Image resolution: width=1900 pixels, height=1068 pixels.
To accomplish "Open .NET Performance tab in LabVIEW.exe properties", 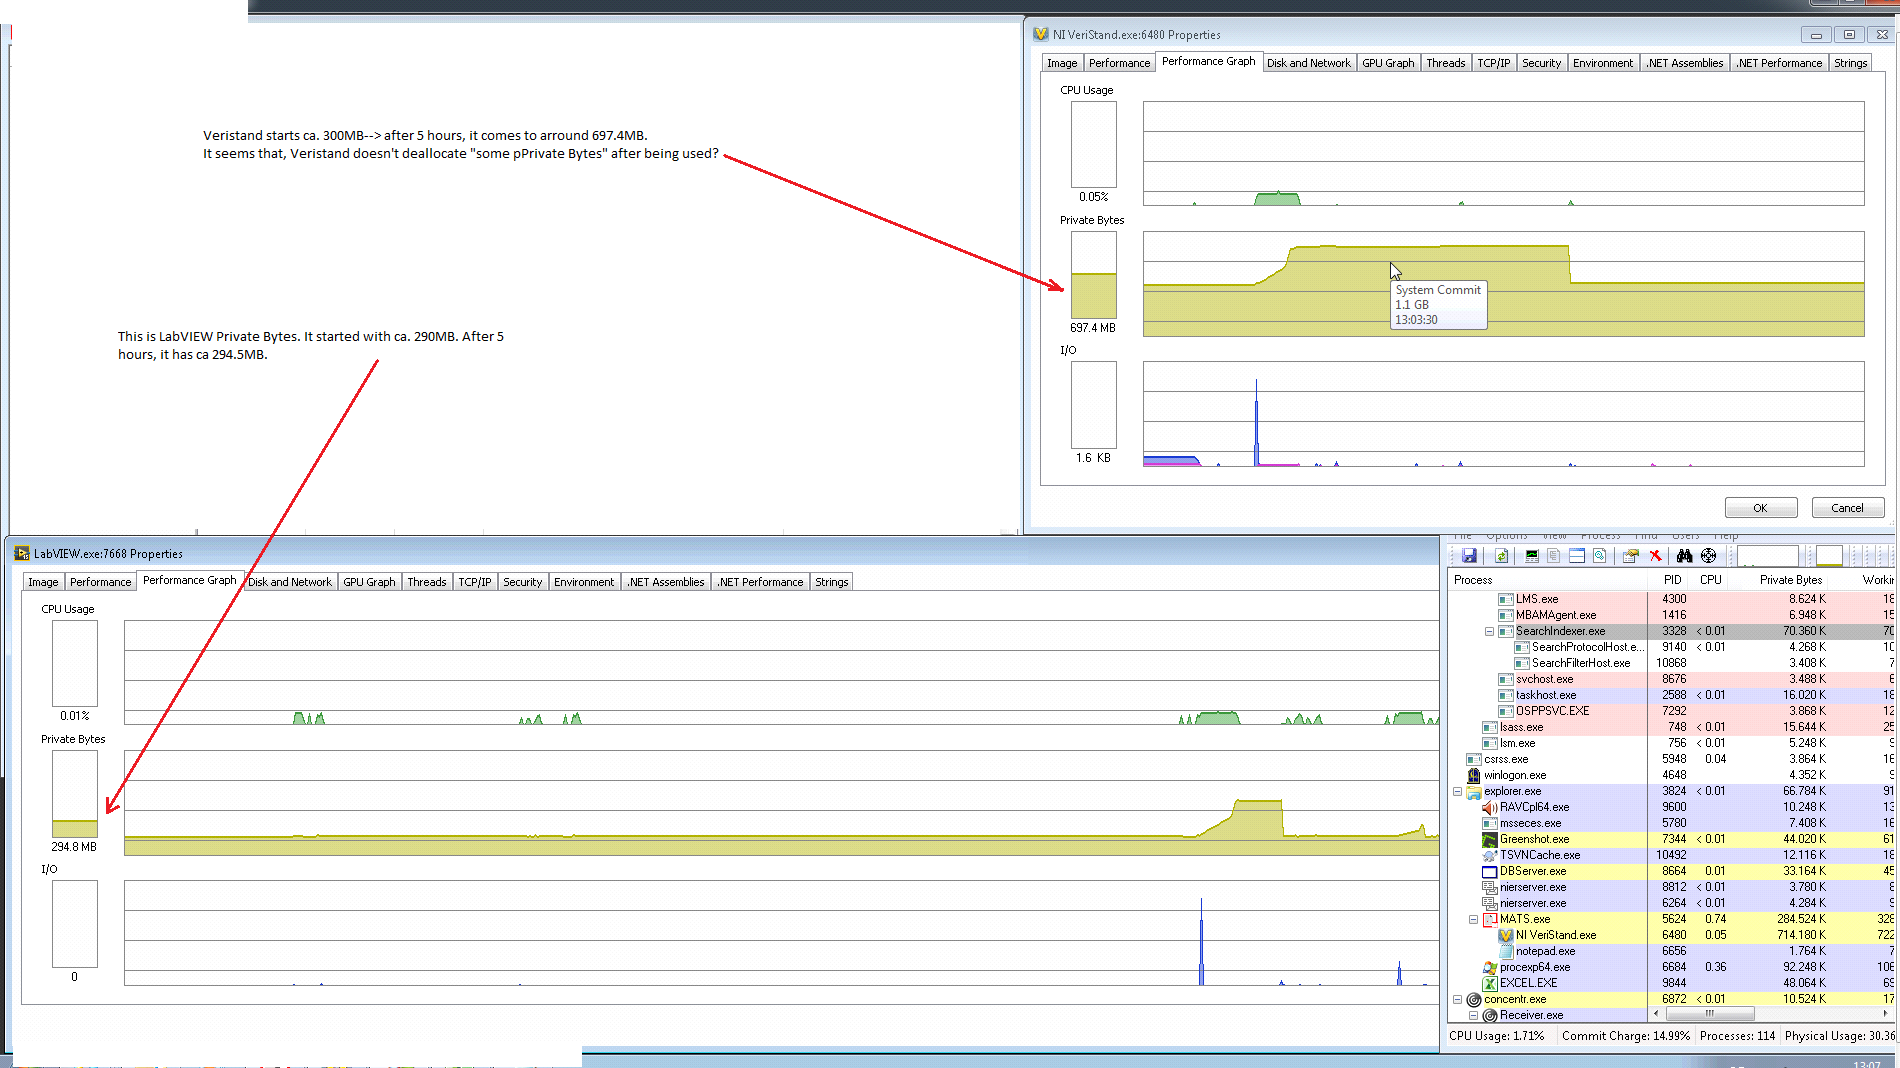I will pos(760,582).
